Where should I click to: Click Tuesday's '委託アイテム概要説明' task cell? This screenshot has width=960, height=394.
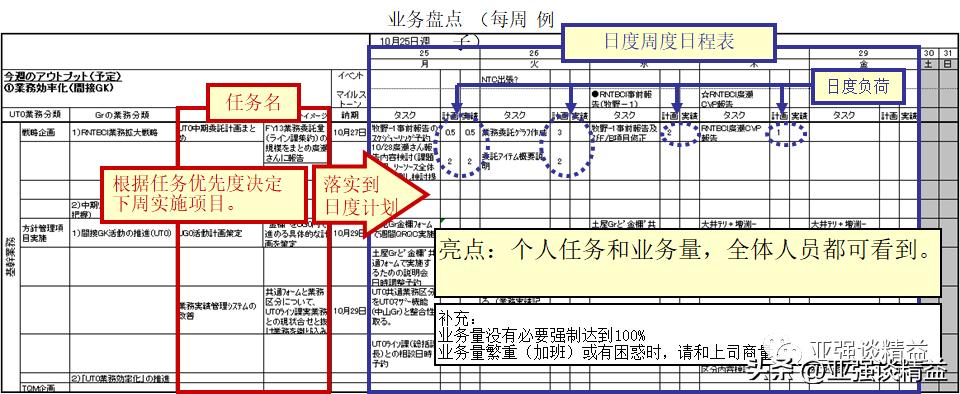513,160
